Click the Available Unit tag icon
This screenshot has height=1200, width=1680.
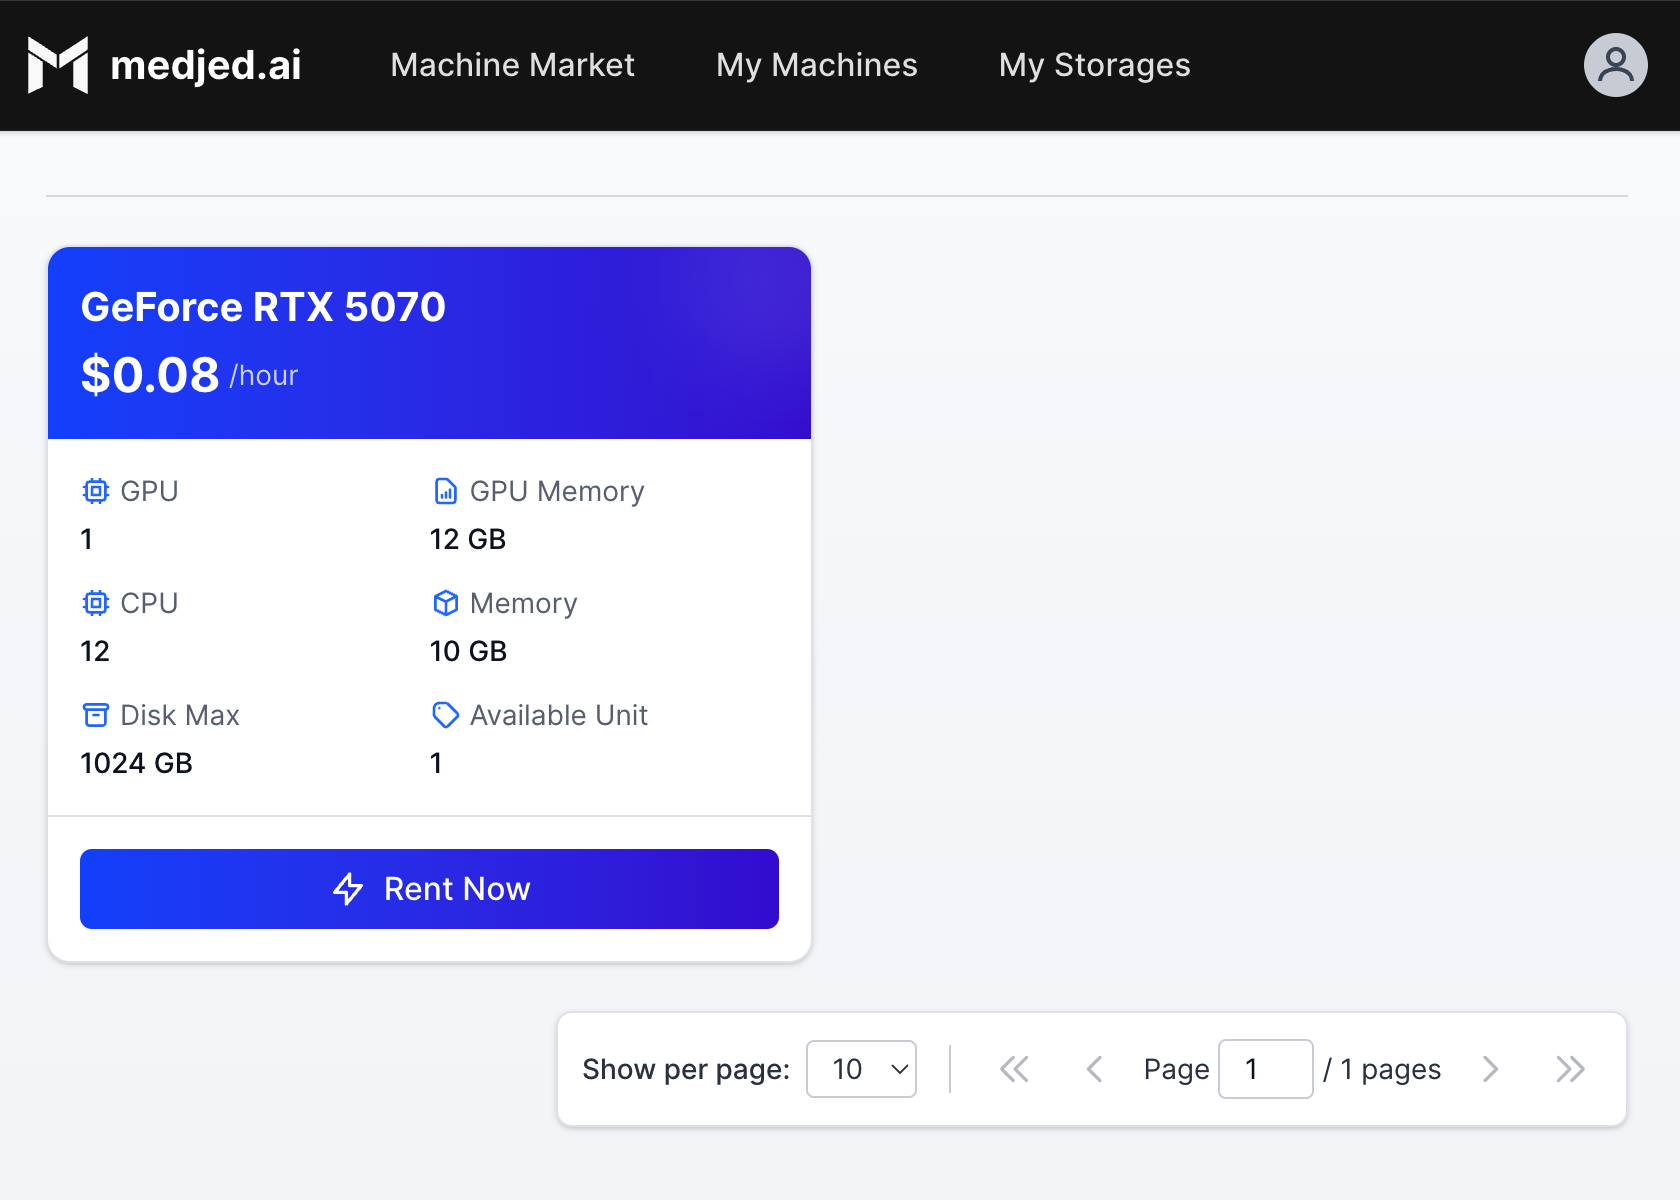coord(443,714)
